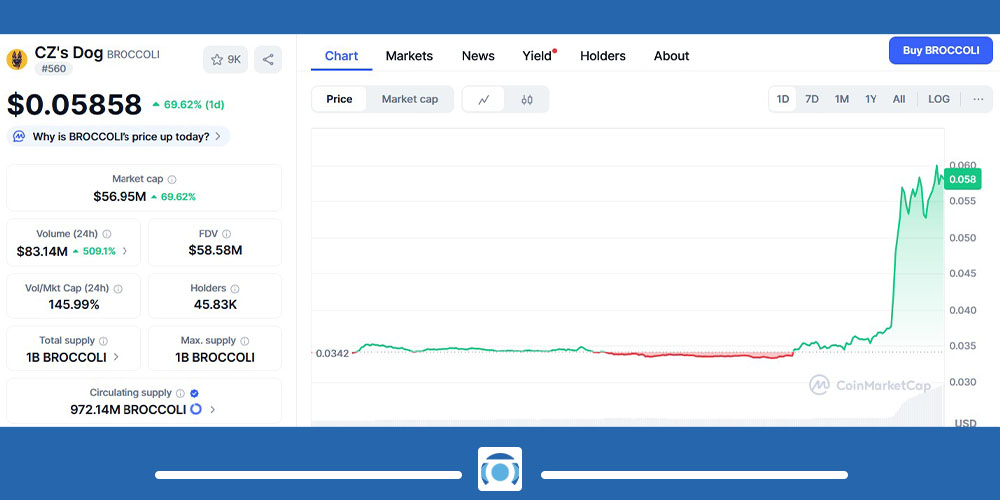Viewport: 1000px width, 500px height.
Task: Click the verified badge beside Circulating supply
Action: [195, 393]
